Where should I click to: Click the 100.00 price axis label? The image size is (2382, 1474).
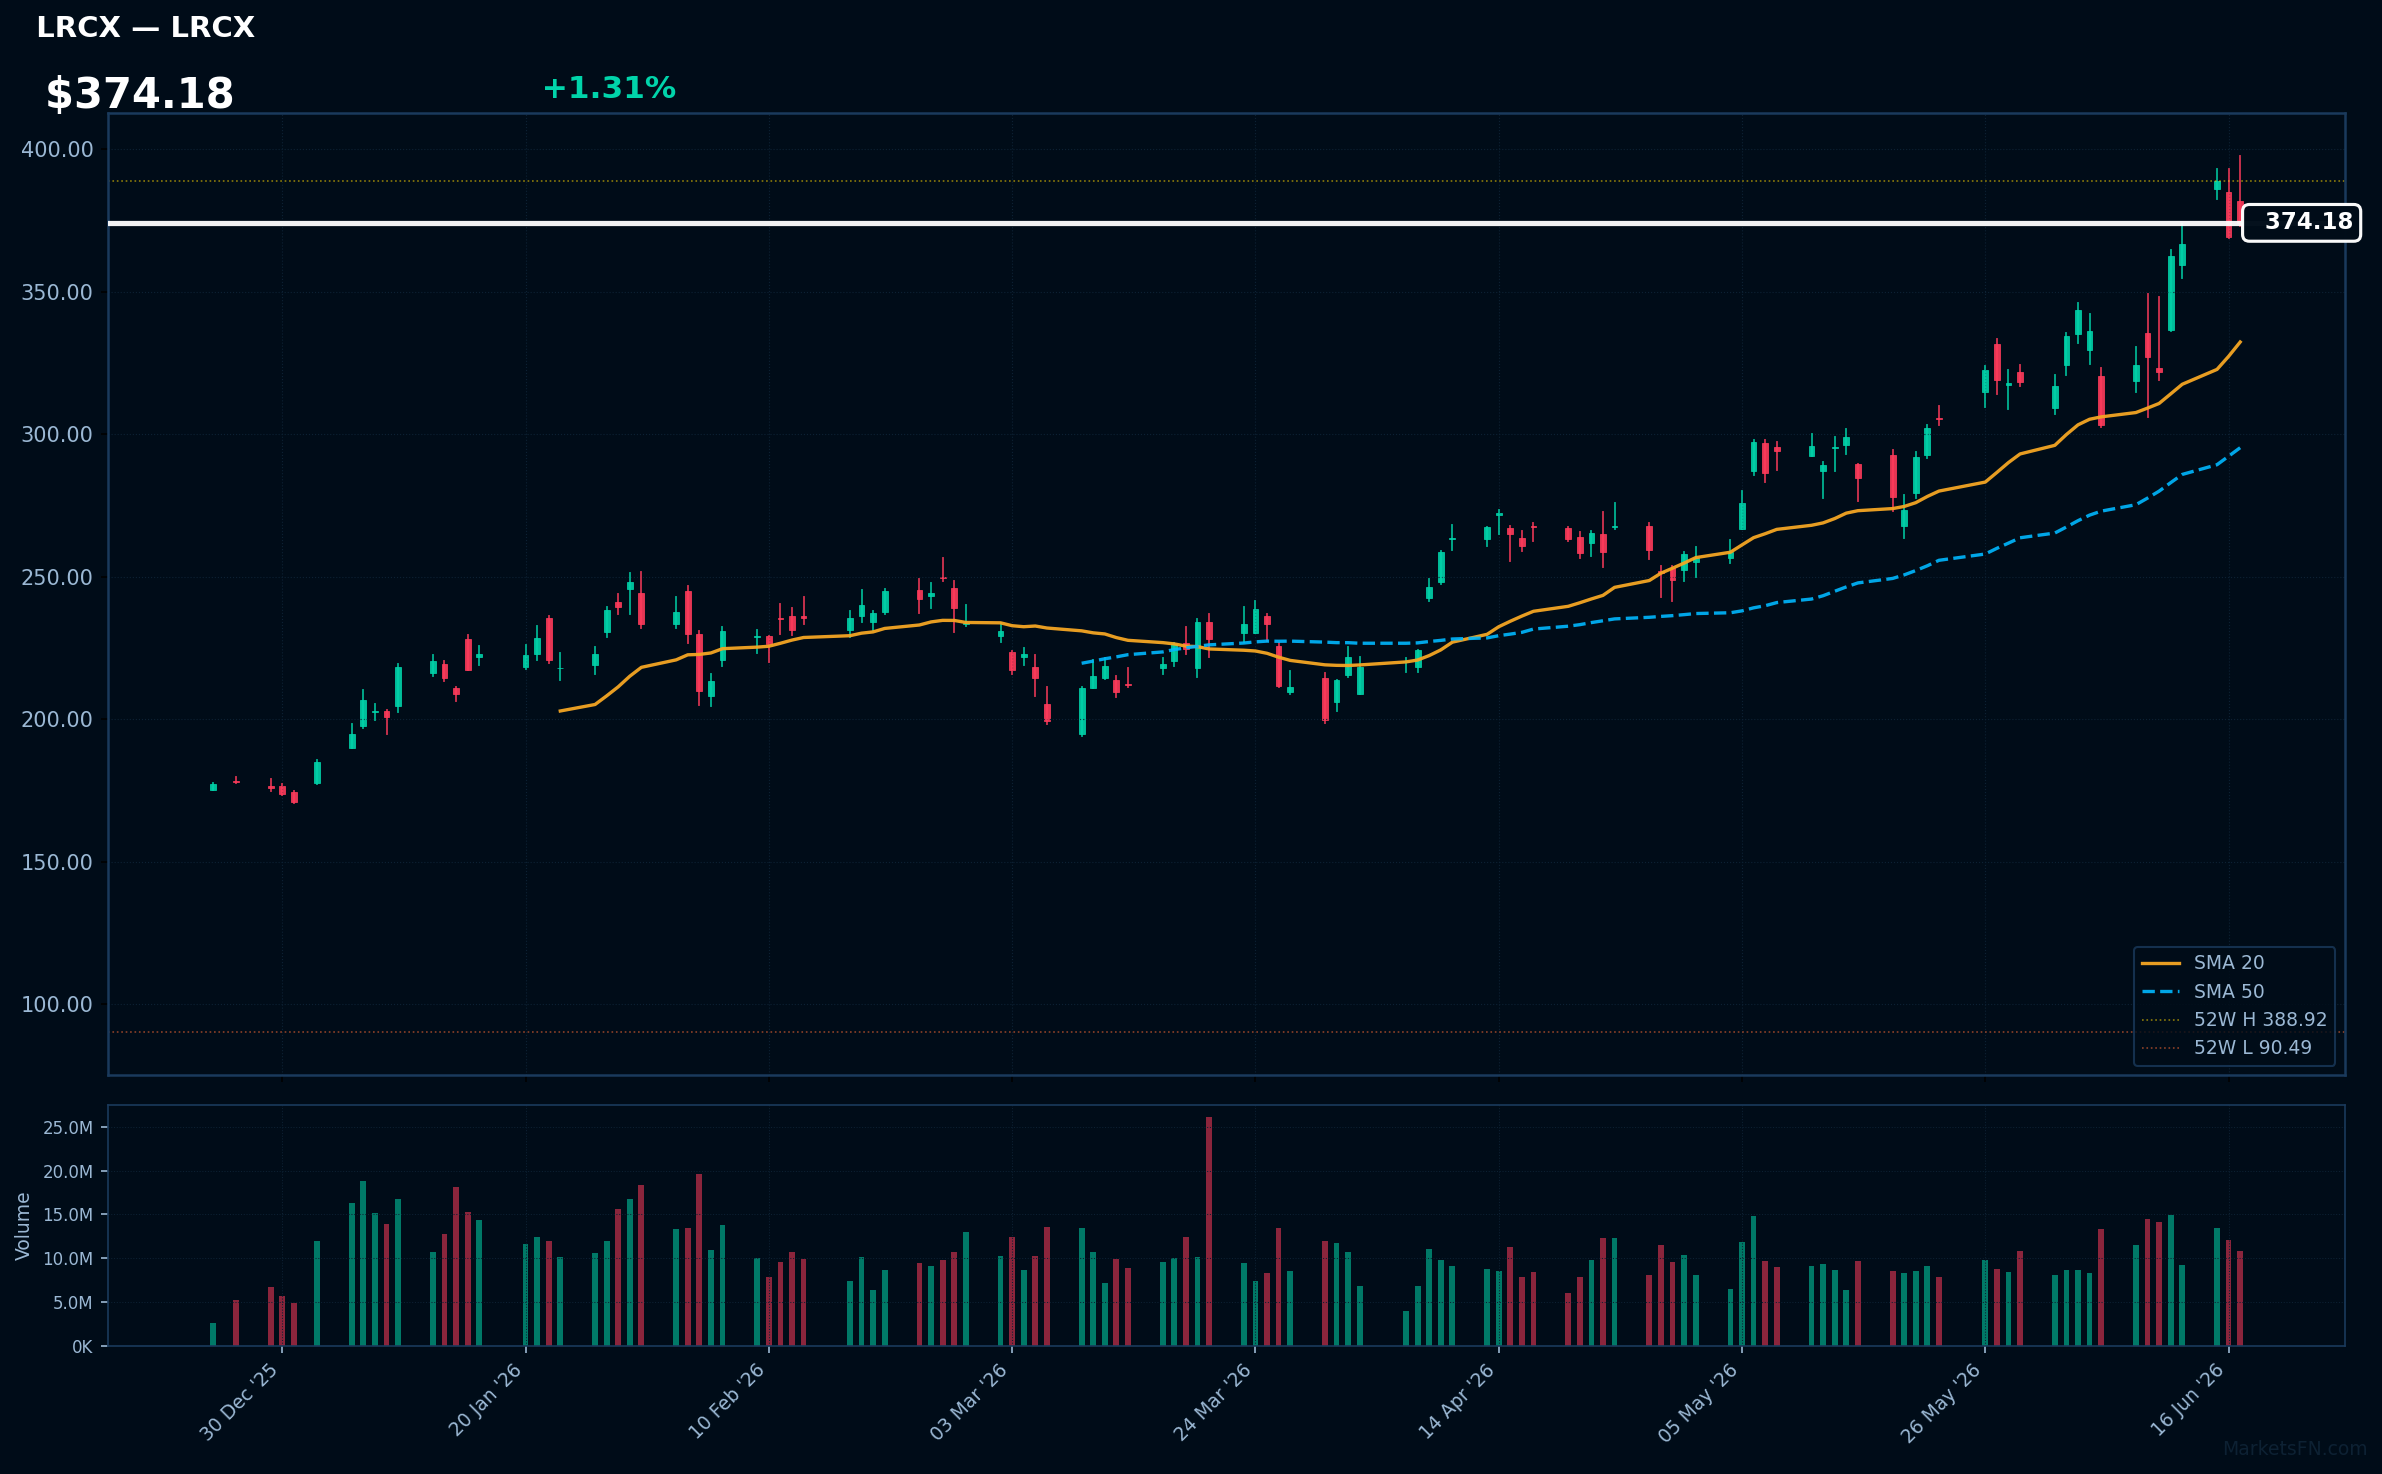(x=57, y=1005)
